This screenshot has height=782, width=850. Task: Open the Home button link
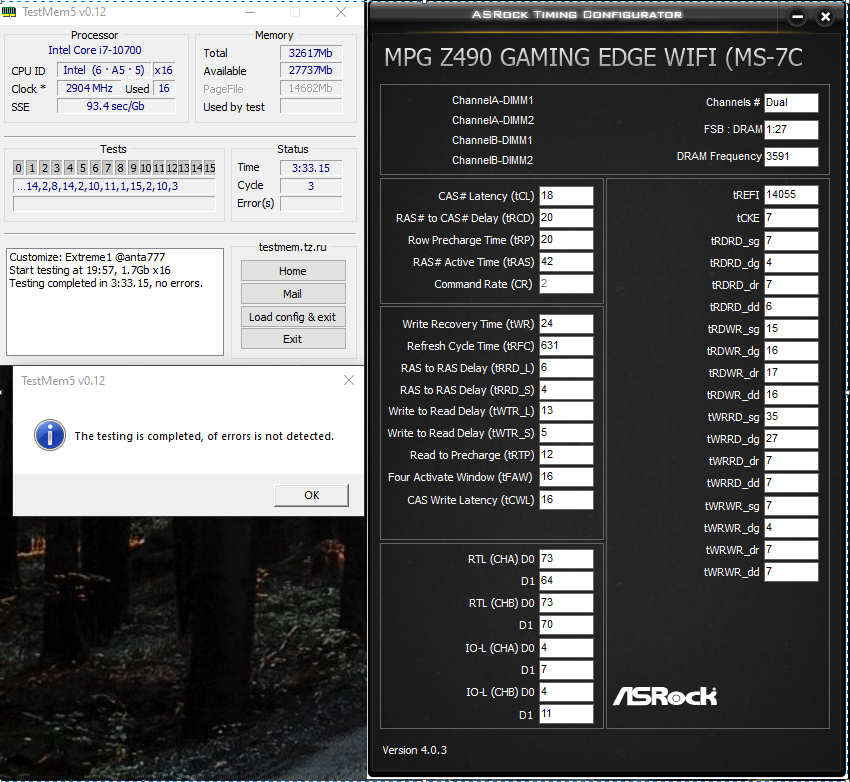pyautogui.click(x=293, y=271)
